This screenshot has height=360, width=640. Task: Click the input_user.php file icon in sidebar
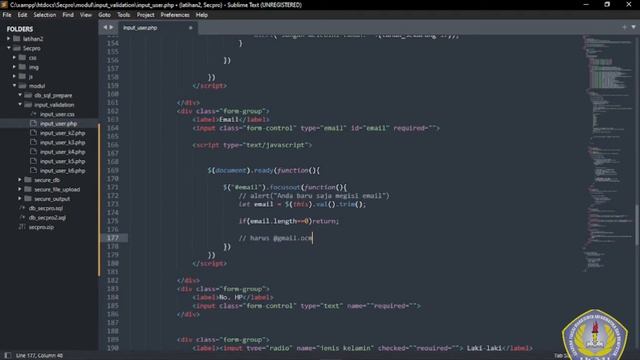[33, 123]
